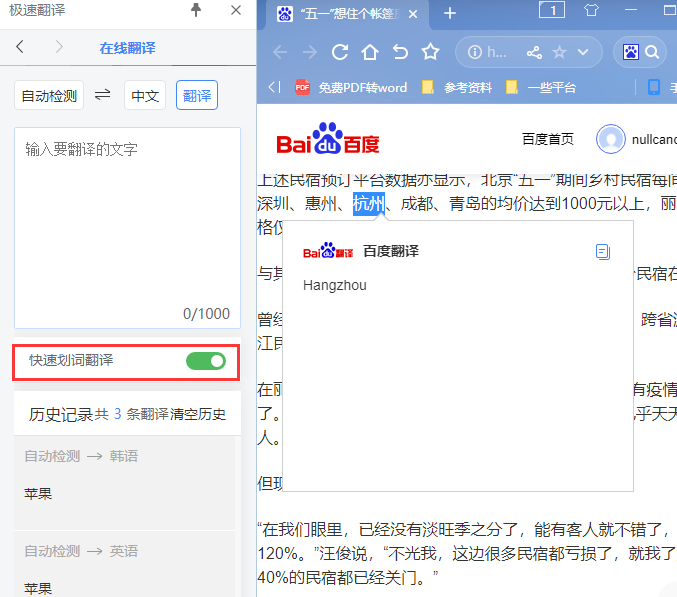Expand the address bar dropdown arrow
This screenshot has height=597, width=677.
[x=583, y=53]
